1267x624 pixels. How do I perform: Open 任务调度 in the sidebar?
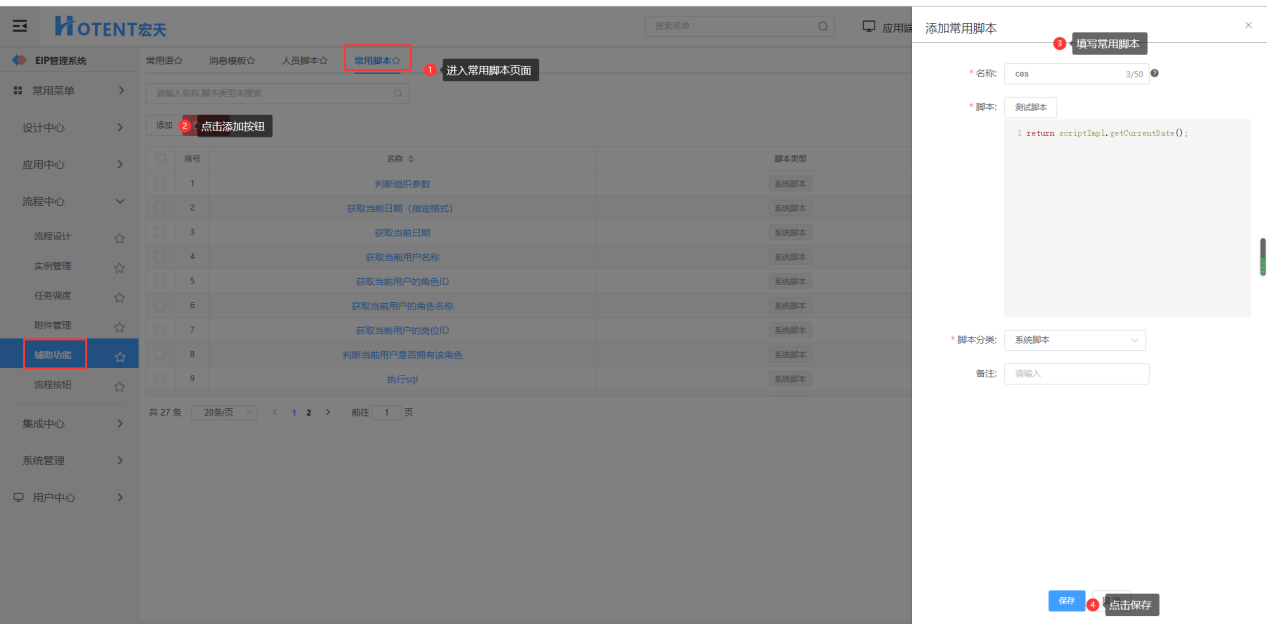click(x=52, y=296)
